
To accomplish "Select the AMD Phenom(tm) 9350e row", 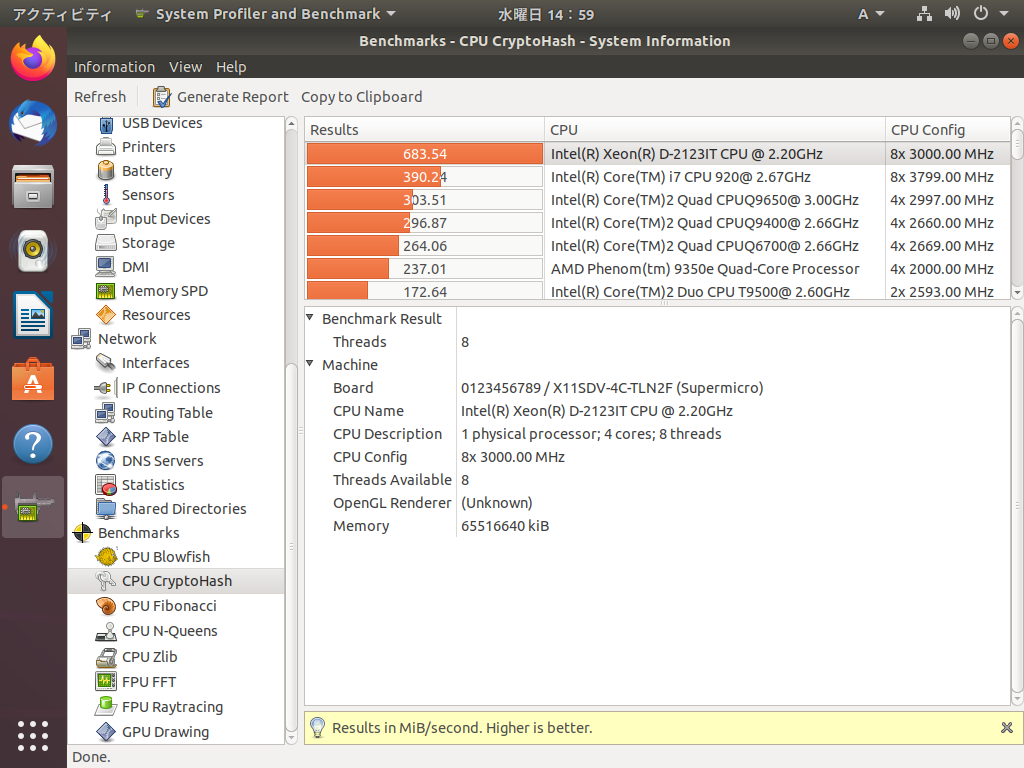I will (658, 268).
